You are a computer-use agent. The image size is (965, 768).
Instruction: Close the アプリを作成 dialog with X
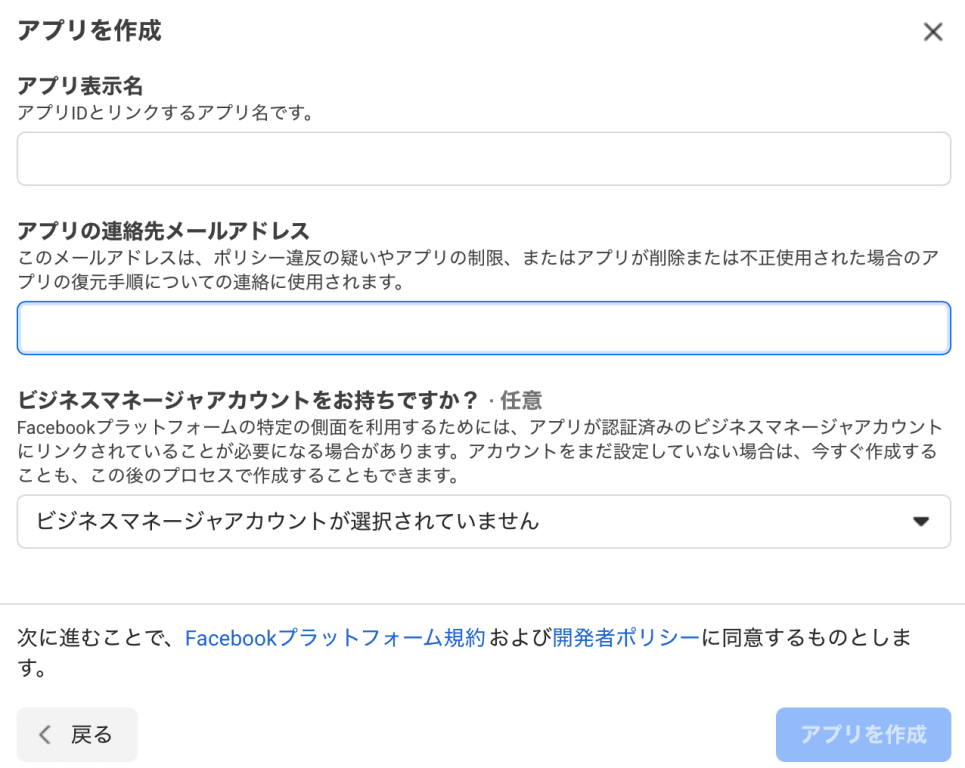point(932,32)
